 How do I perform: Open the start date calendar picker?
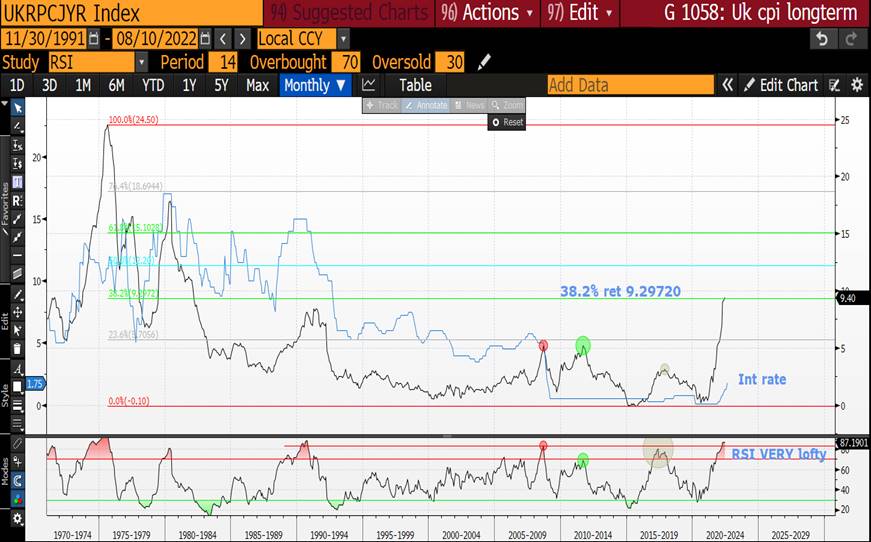[93, 39]
